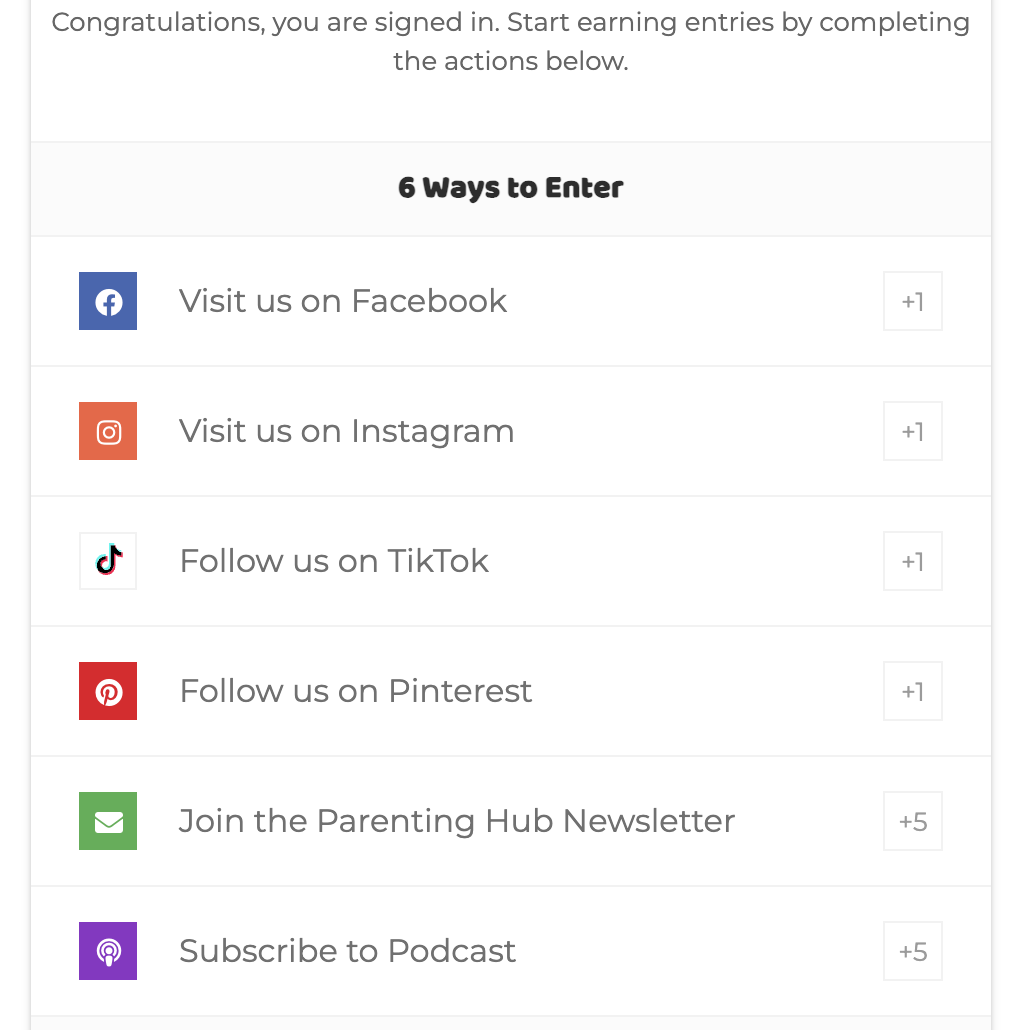1018x1030 pixels.
Task: Select the Follow us on Pinterest entry
Action: pos(355,691)
